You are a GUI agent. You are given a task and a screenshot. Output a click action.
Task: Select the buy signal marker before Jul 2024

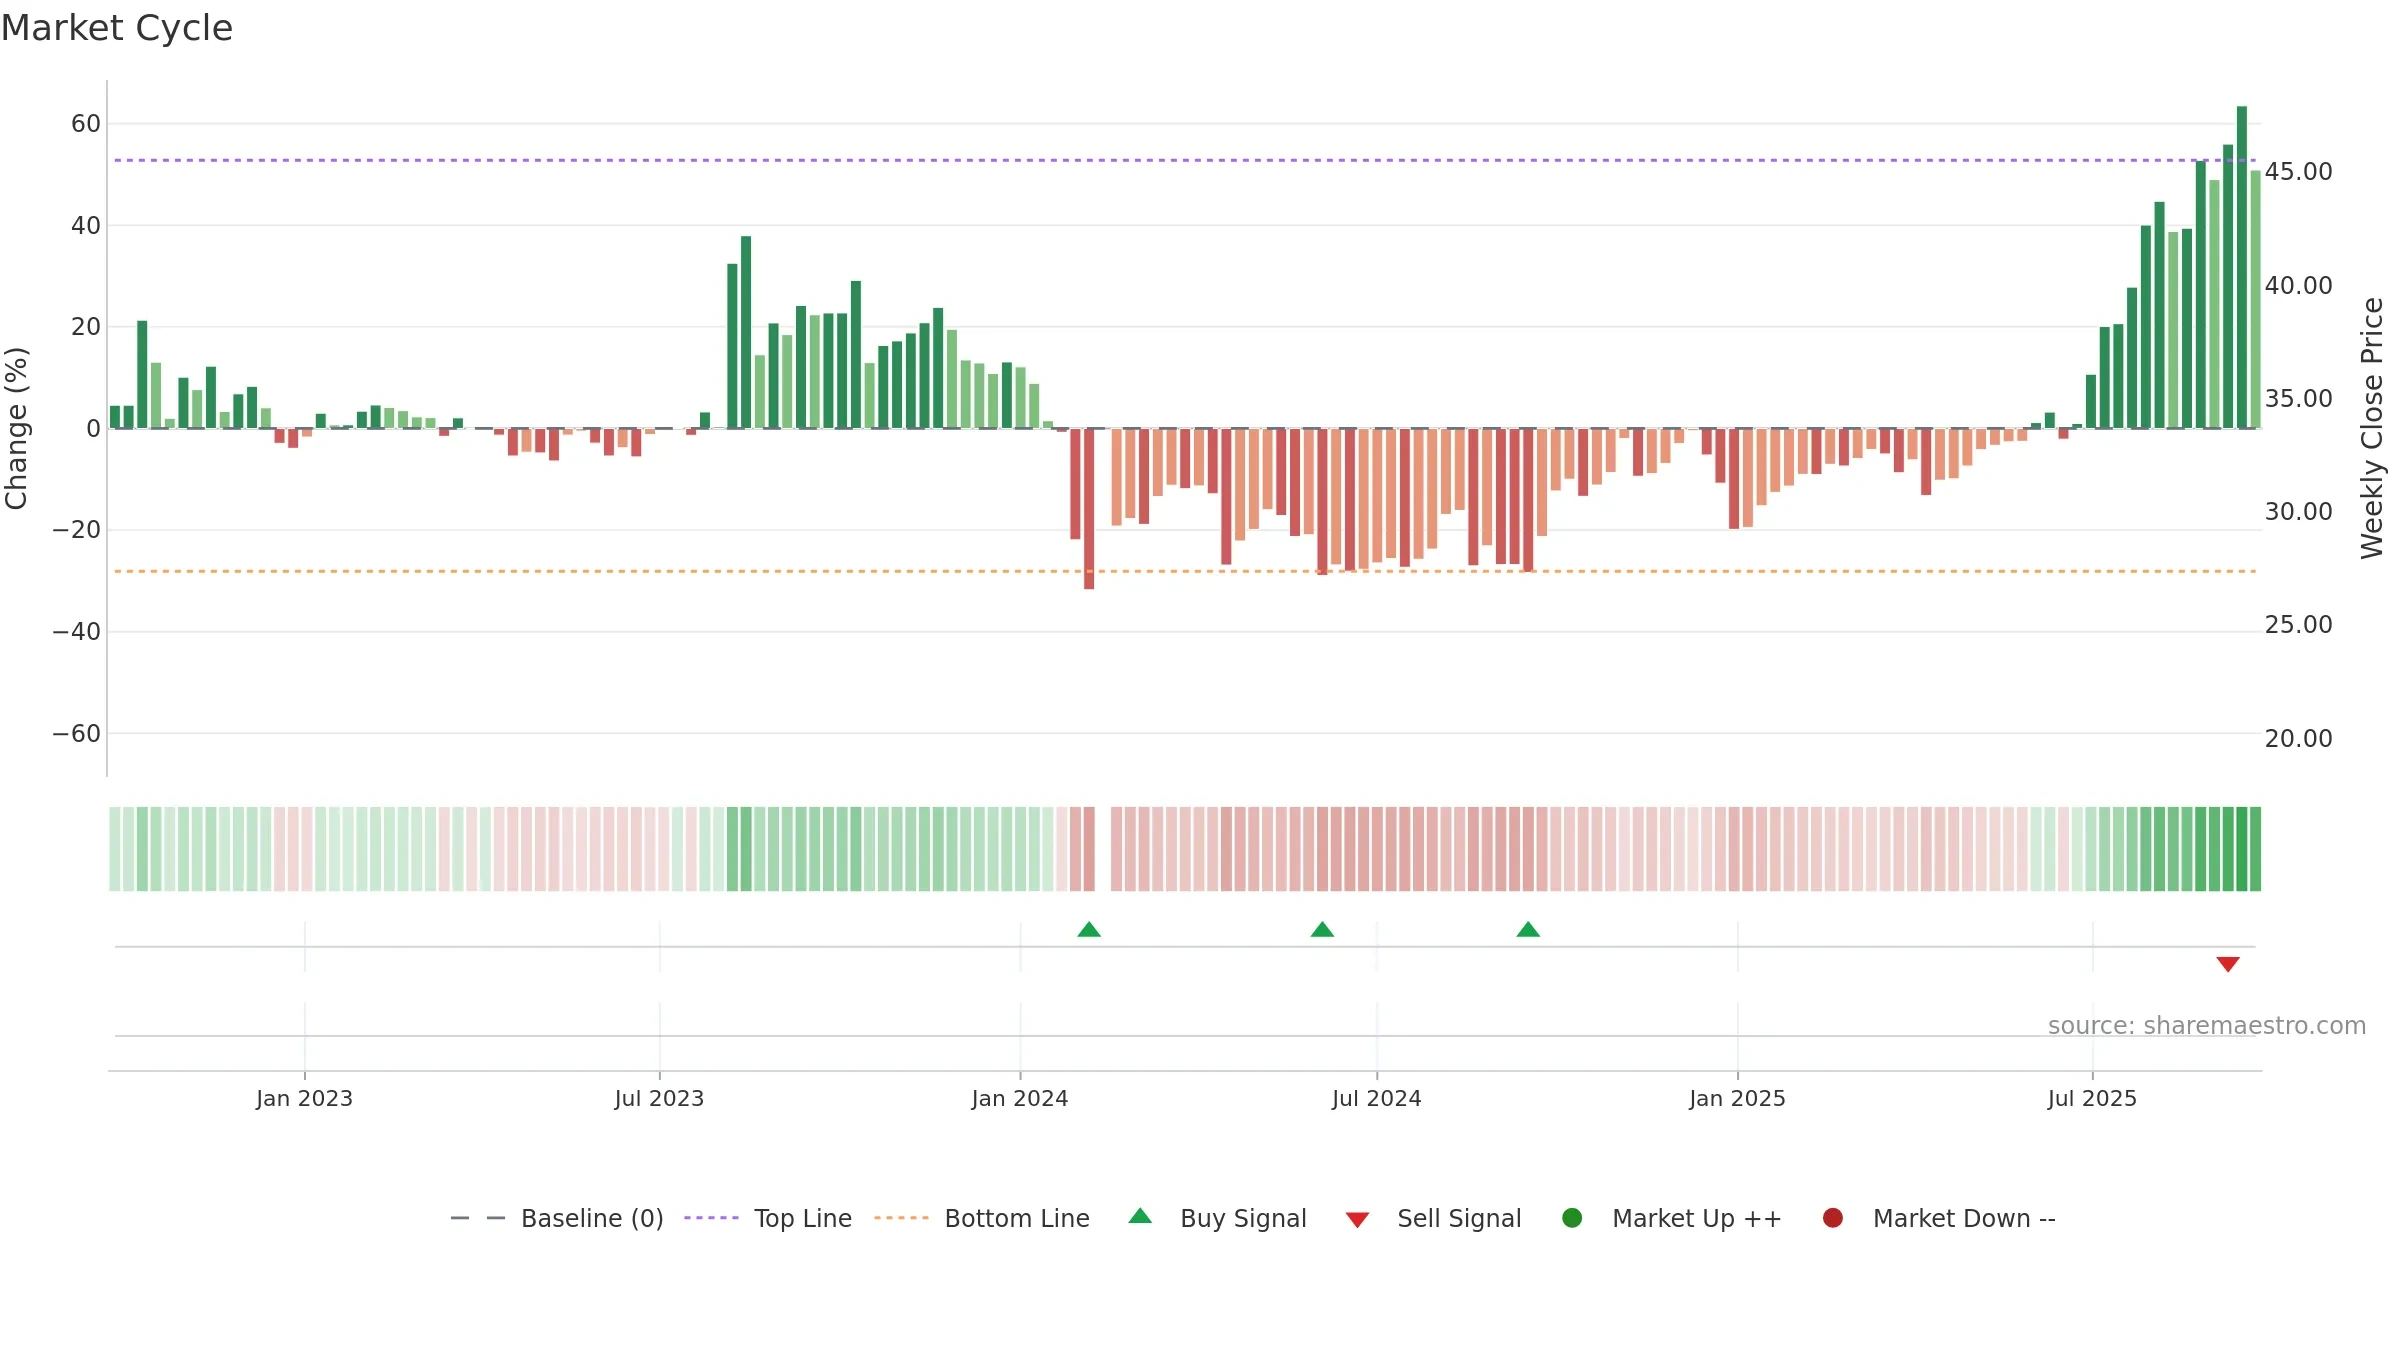click(x=1322, y=930)
